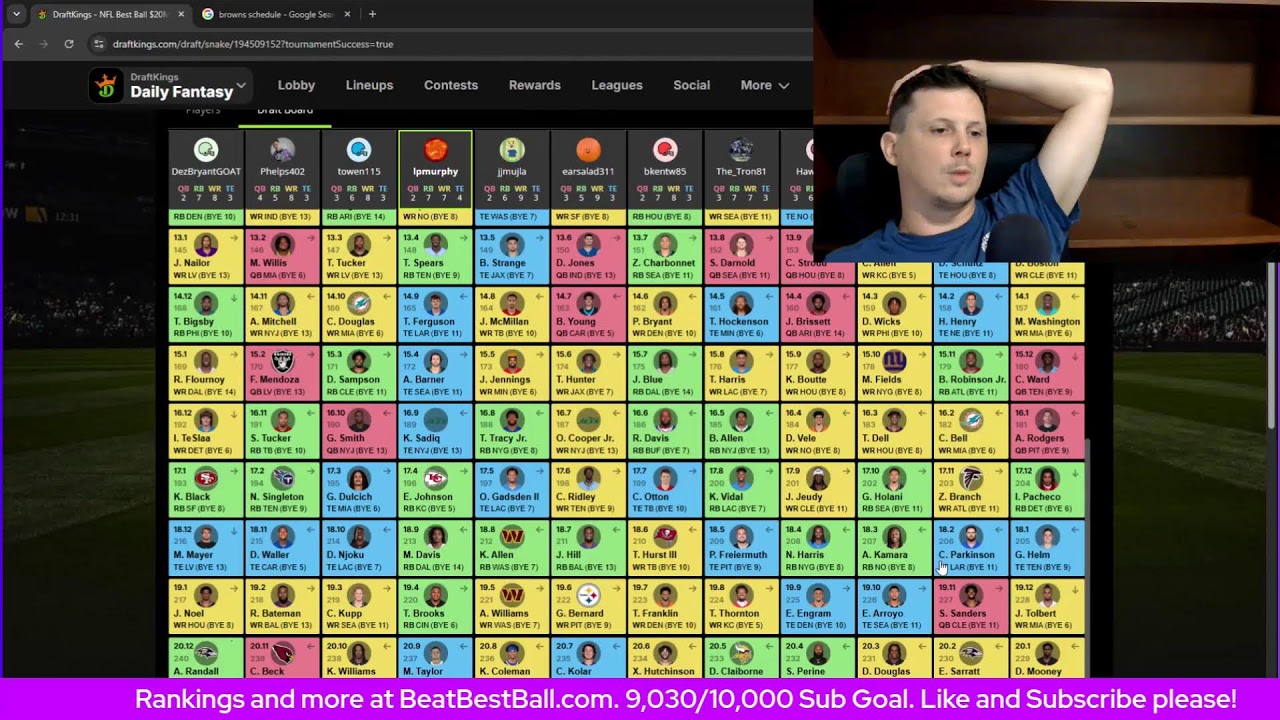The image size is (1280, 720).
Task: Click the Falcons logo on Z. Branch card
Action: [x=970, y=477]
